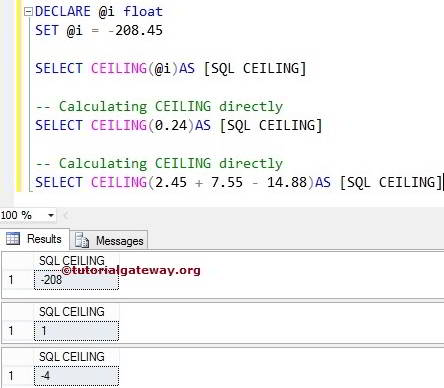
Task: Switch to the Results tab
Action: 35,239
